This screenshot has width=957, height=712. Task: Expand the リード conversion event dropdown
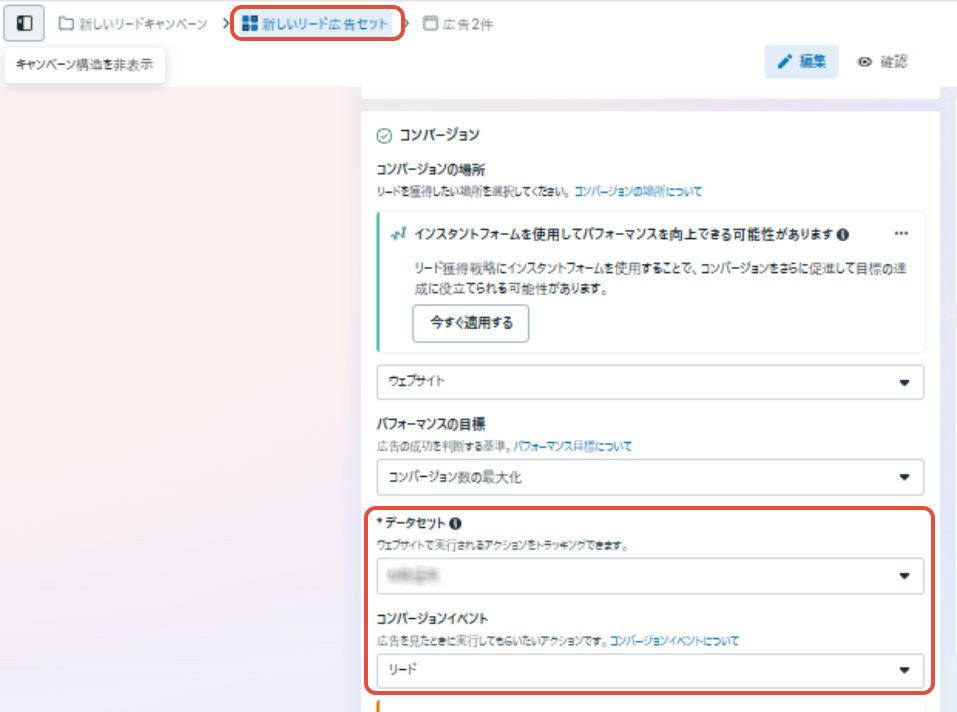pyautogui.click(x=650, y=670)
